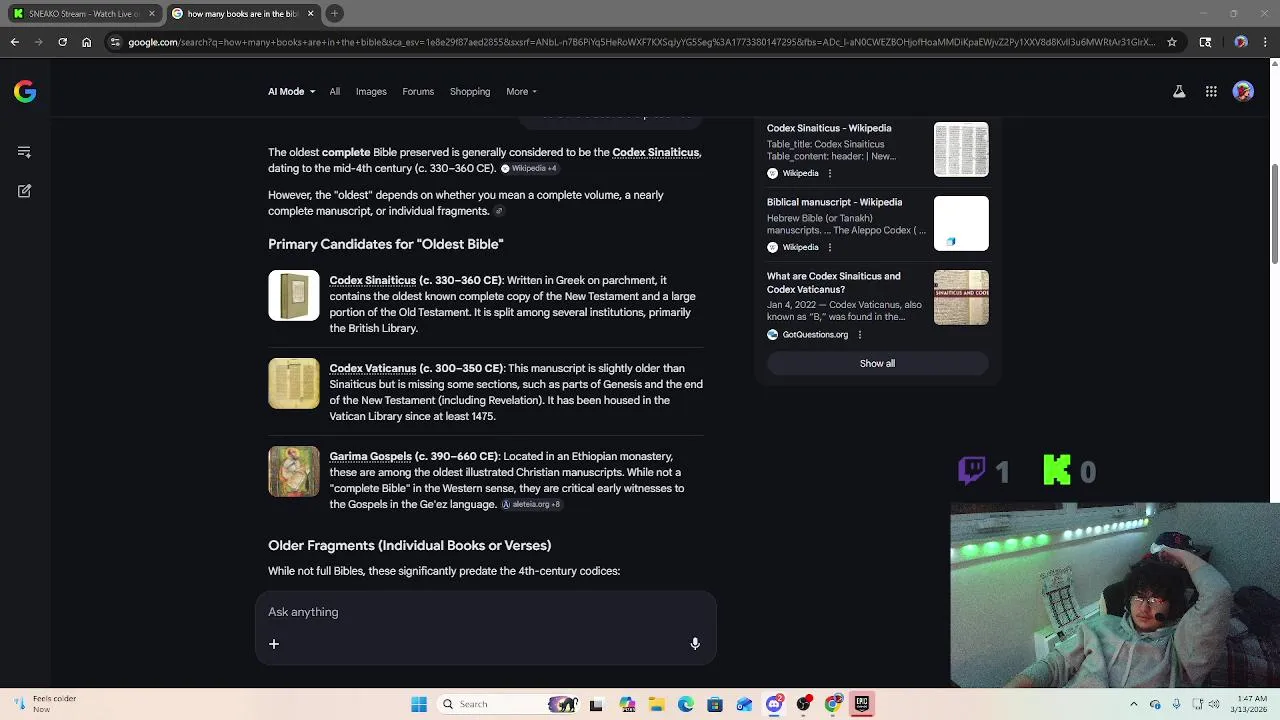
Task: Open the Google apps grid
Action: [1211, 91]
